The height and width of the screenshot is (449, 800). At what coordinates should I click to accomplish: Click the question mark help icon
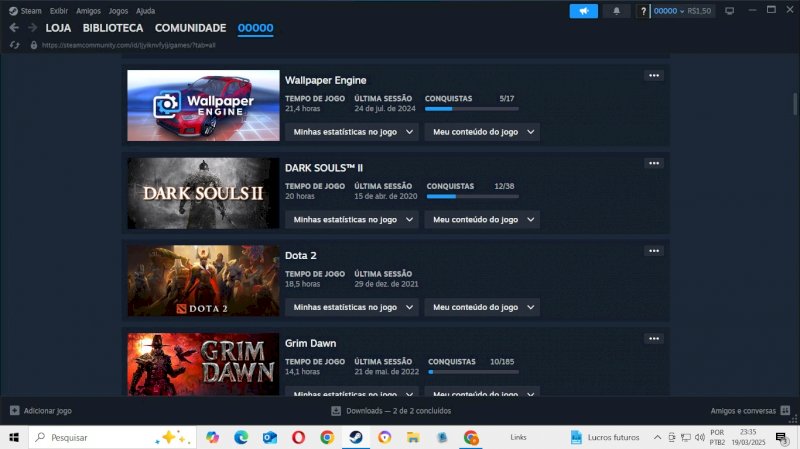click(x=643, y=11)
